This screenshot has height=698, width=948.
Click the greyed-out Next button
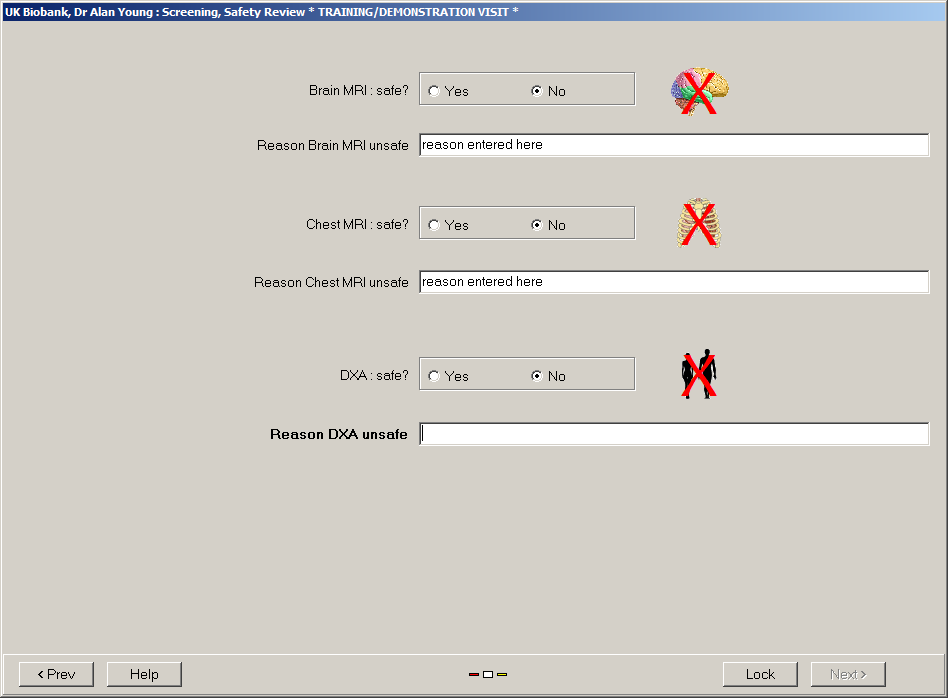coord(847,674)
